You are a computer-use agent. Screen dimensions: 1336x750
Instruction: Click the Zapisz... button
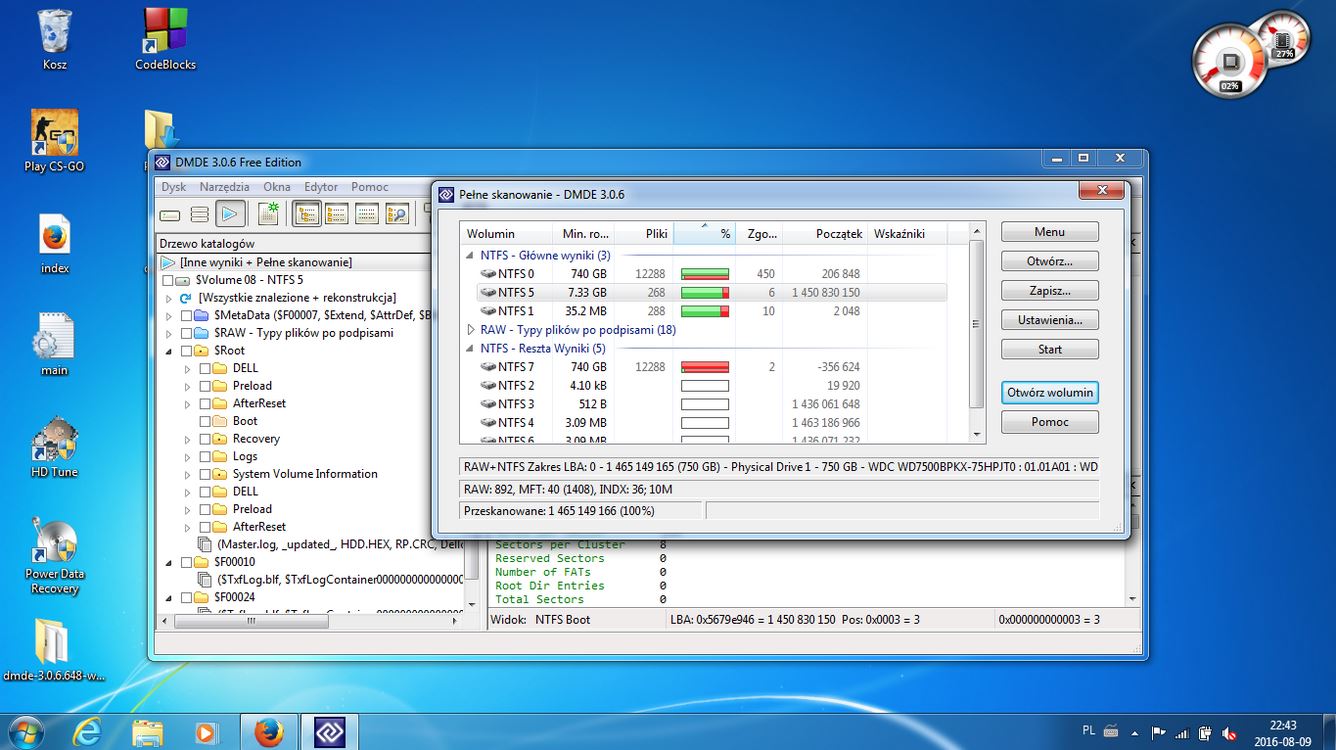click(1049, 291)
